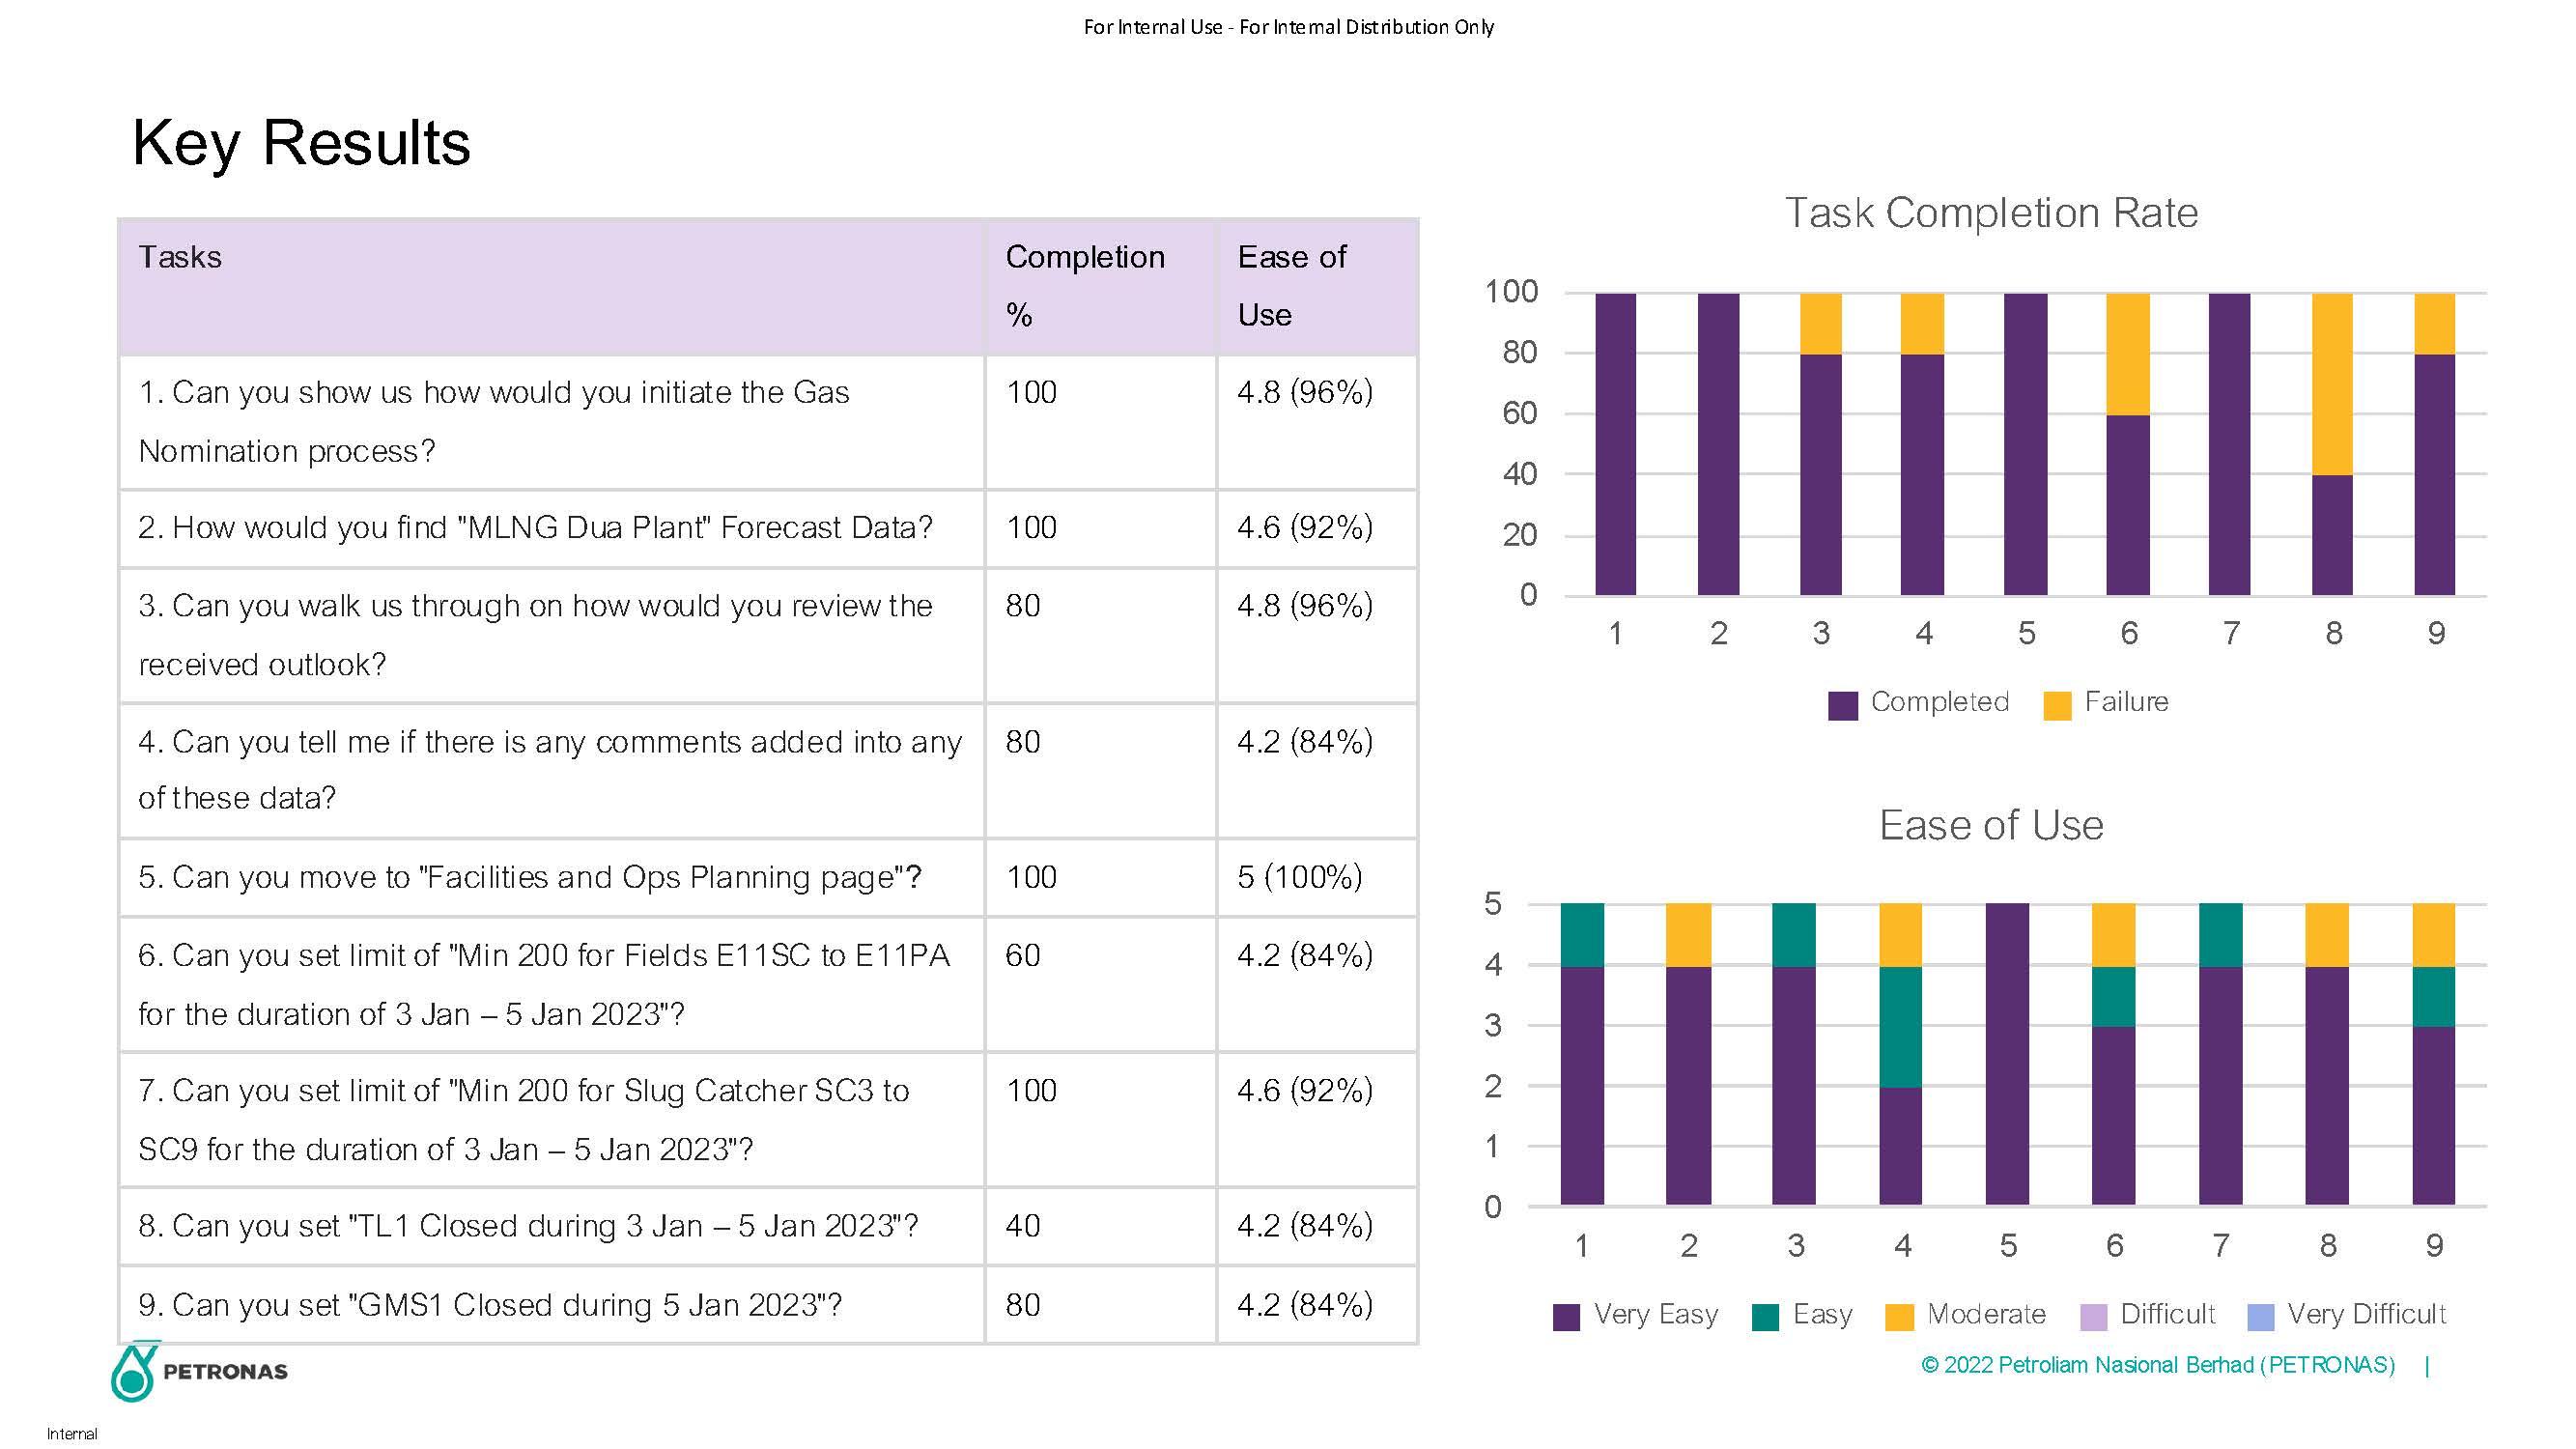Click the Key Results slide title
This screenshot has height=1449, width=2576.
(x=301, y=143)
